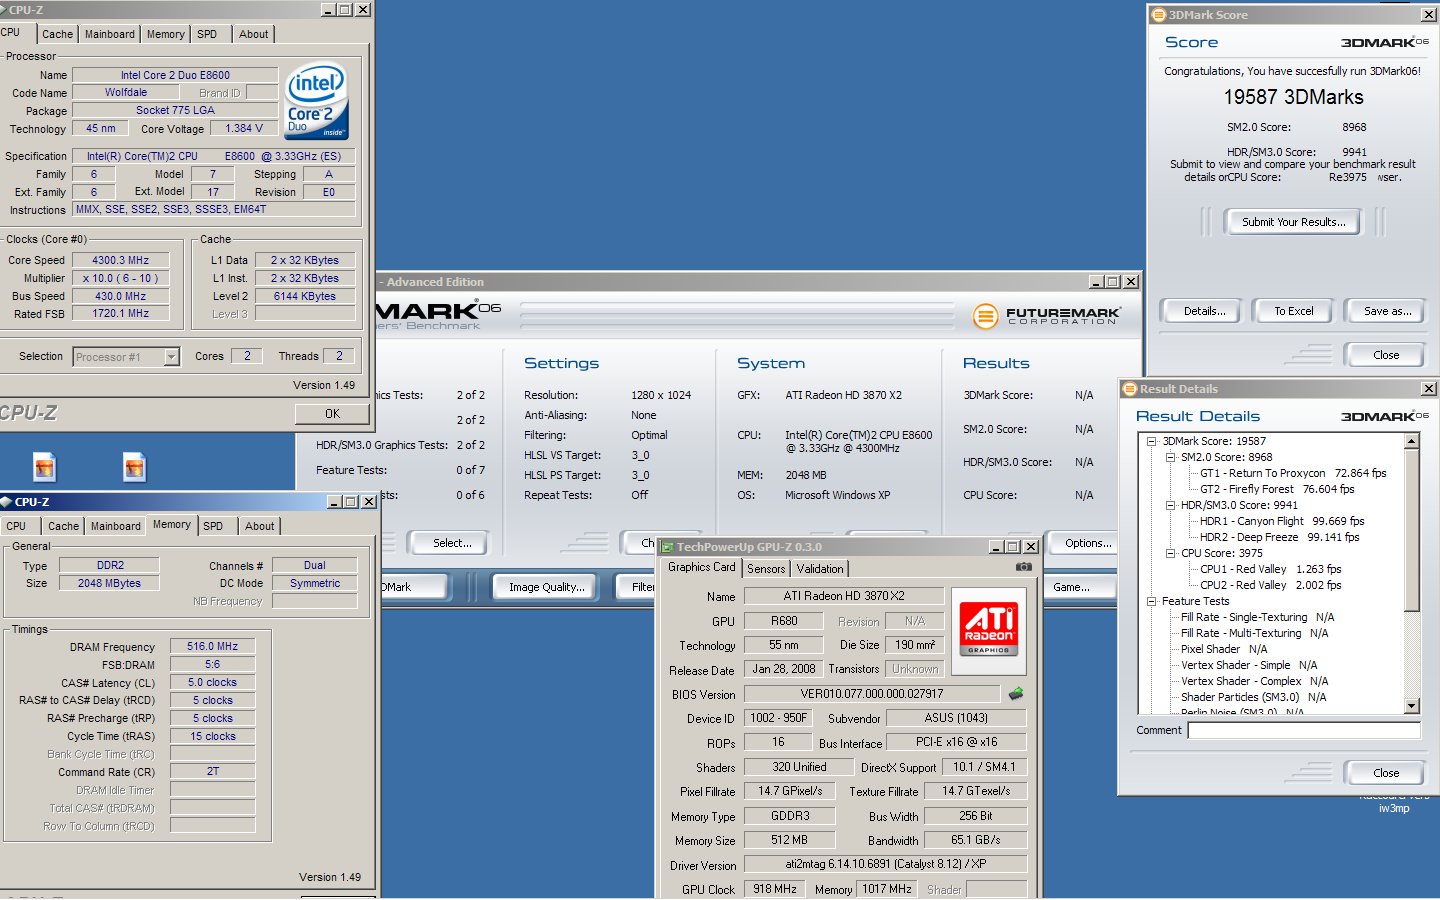1440x900 pixels.
Task: Select CPU2 - Red Valley result row
Action: (1270, 585)
